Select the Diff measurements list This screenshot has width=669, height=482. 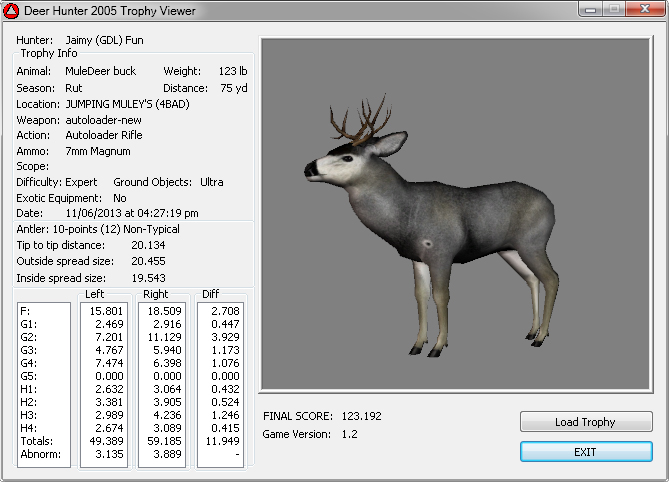(x=221, y=384)
